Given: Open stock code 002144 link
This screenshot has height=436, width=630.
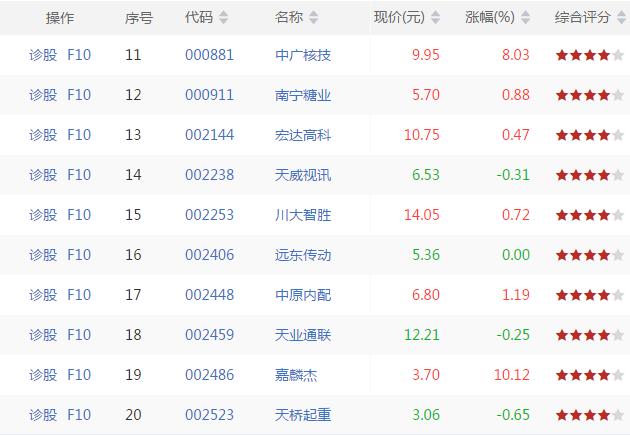Looking at the screenshot, I should (x=209, y=135).
